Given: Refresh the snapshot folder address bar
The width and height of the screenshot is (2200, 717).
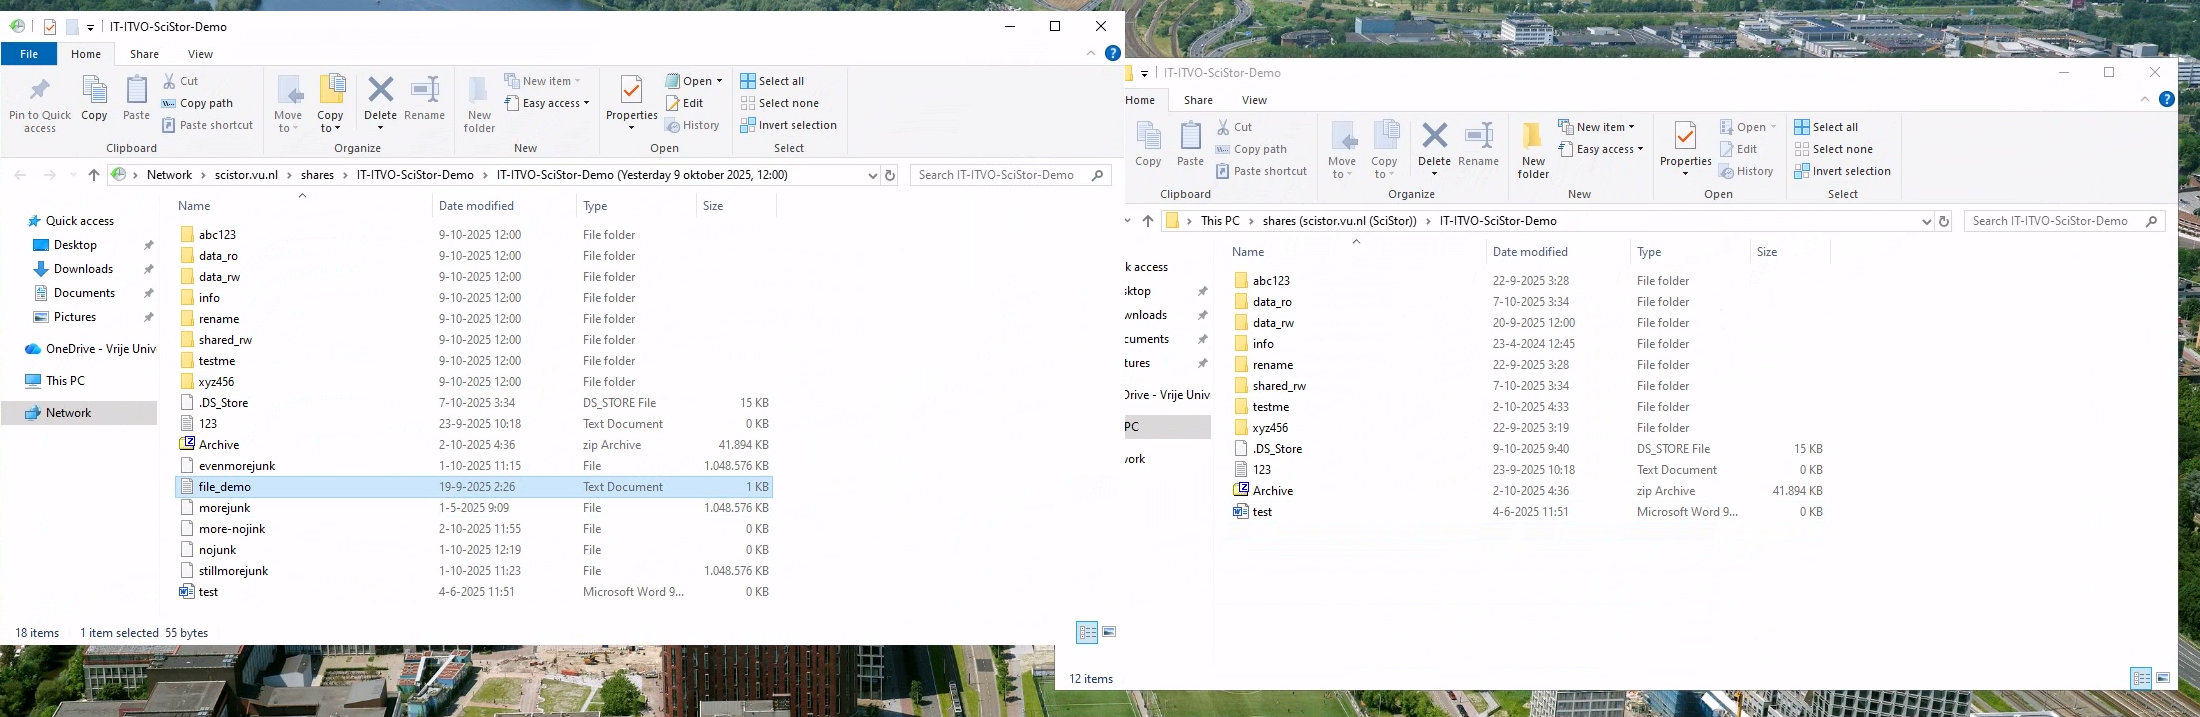Looking at the screenshot, I should pyautogui.click(x=890, y=175).
